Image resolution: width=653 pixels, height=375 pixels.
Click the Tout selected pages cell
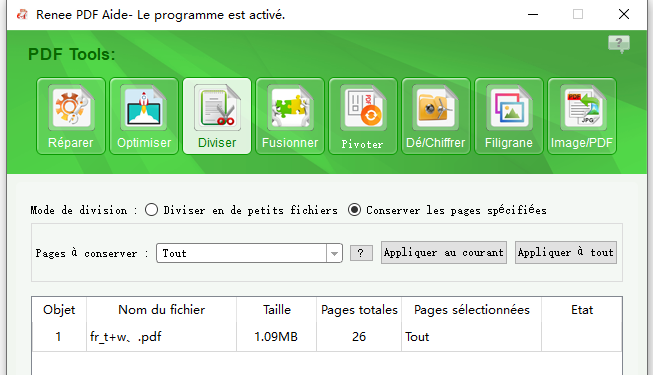click(471, 337)
